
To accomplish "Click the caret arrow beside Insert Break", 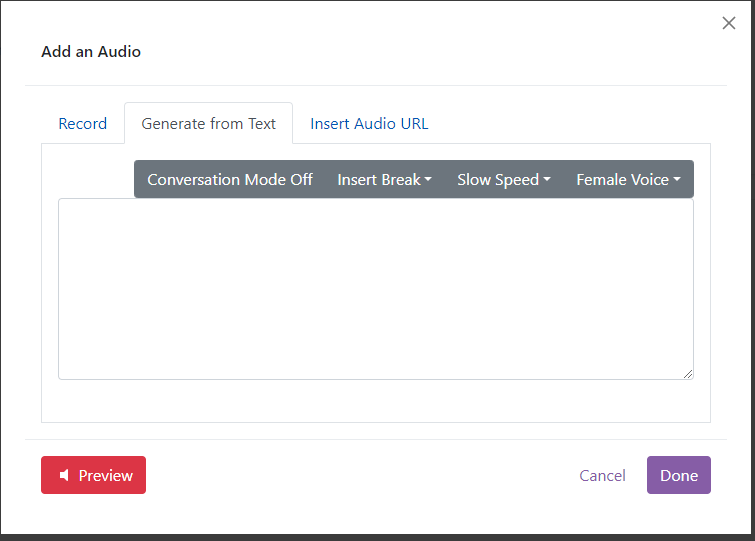I will point(428,179).
